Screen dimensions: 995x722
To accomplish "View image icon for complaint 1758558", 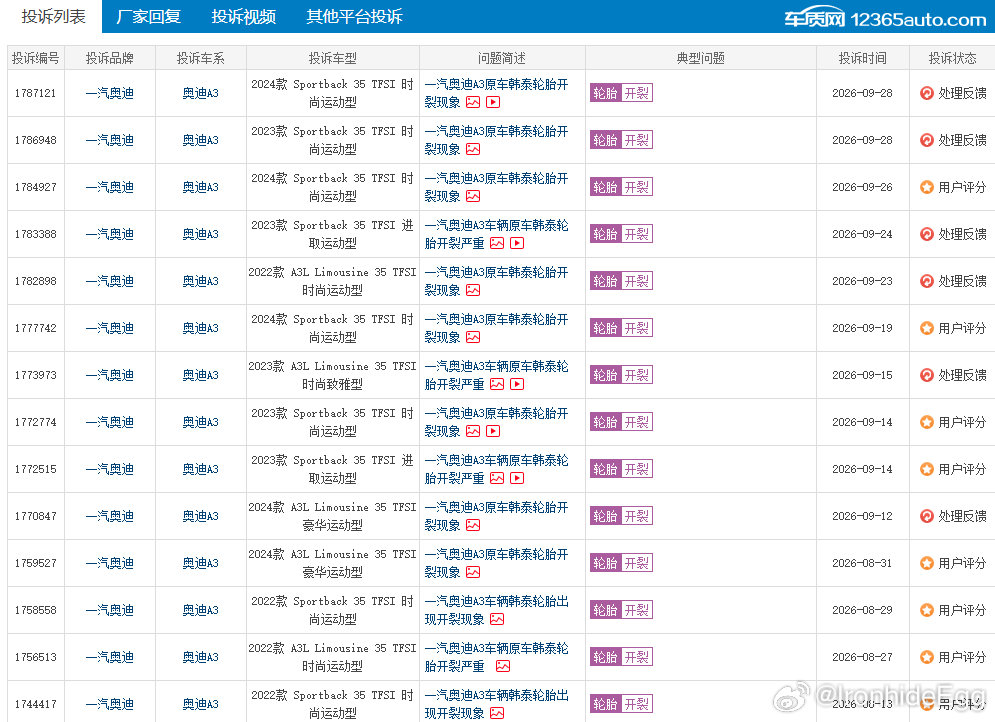I will click(x=497, y=619).
